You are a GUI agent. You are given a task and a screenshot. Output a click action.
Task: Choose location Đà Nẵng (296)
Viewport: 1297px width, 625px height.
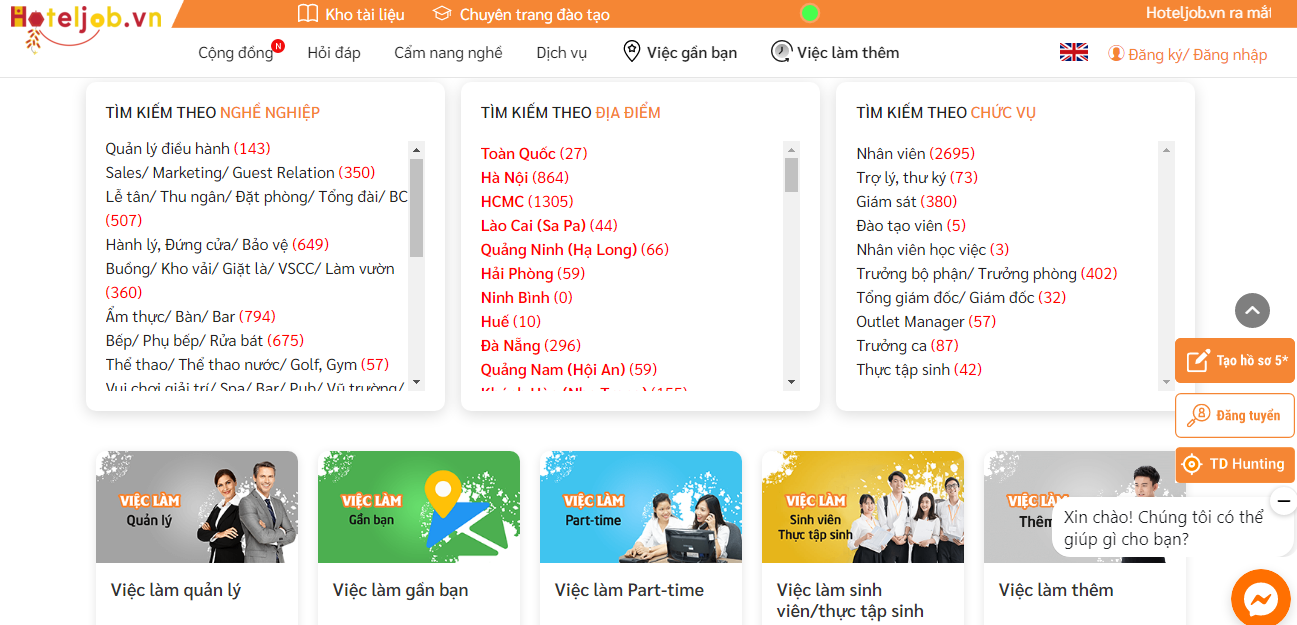click(x=531, y=345)
